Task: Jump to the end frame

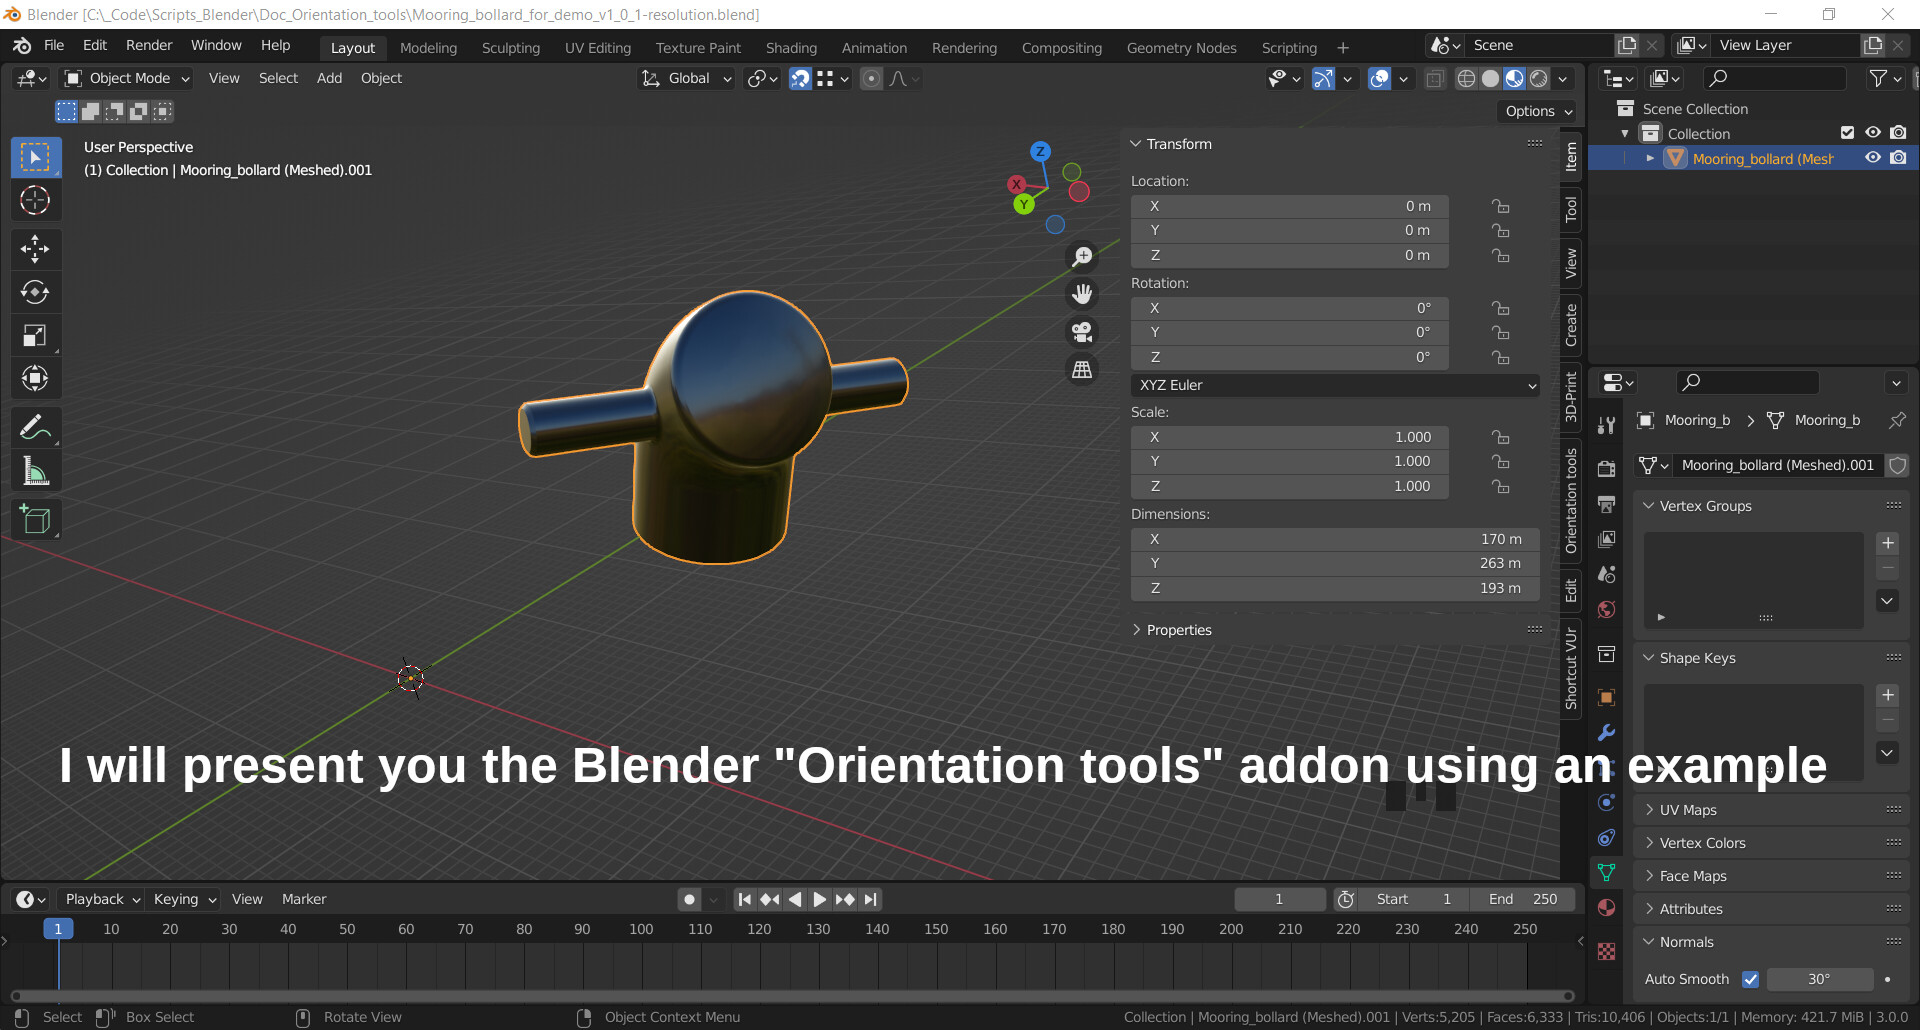Action: tap(871, 900)
